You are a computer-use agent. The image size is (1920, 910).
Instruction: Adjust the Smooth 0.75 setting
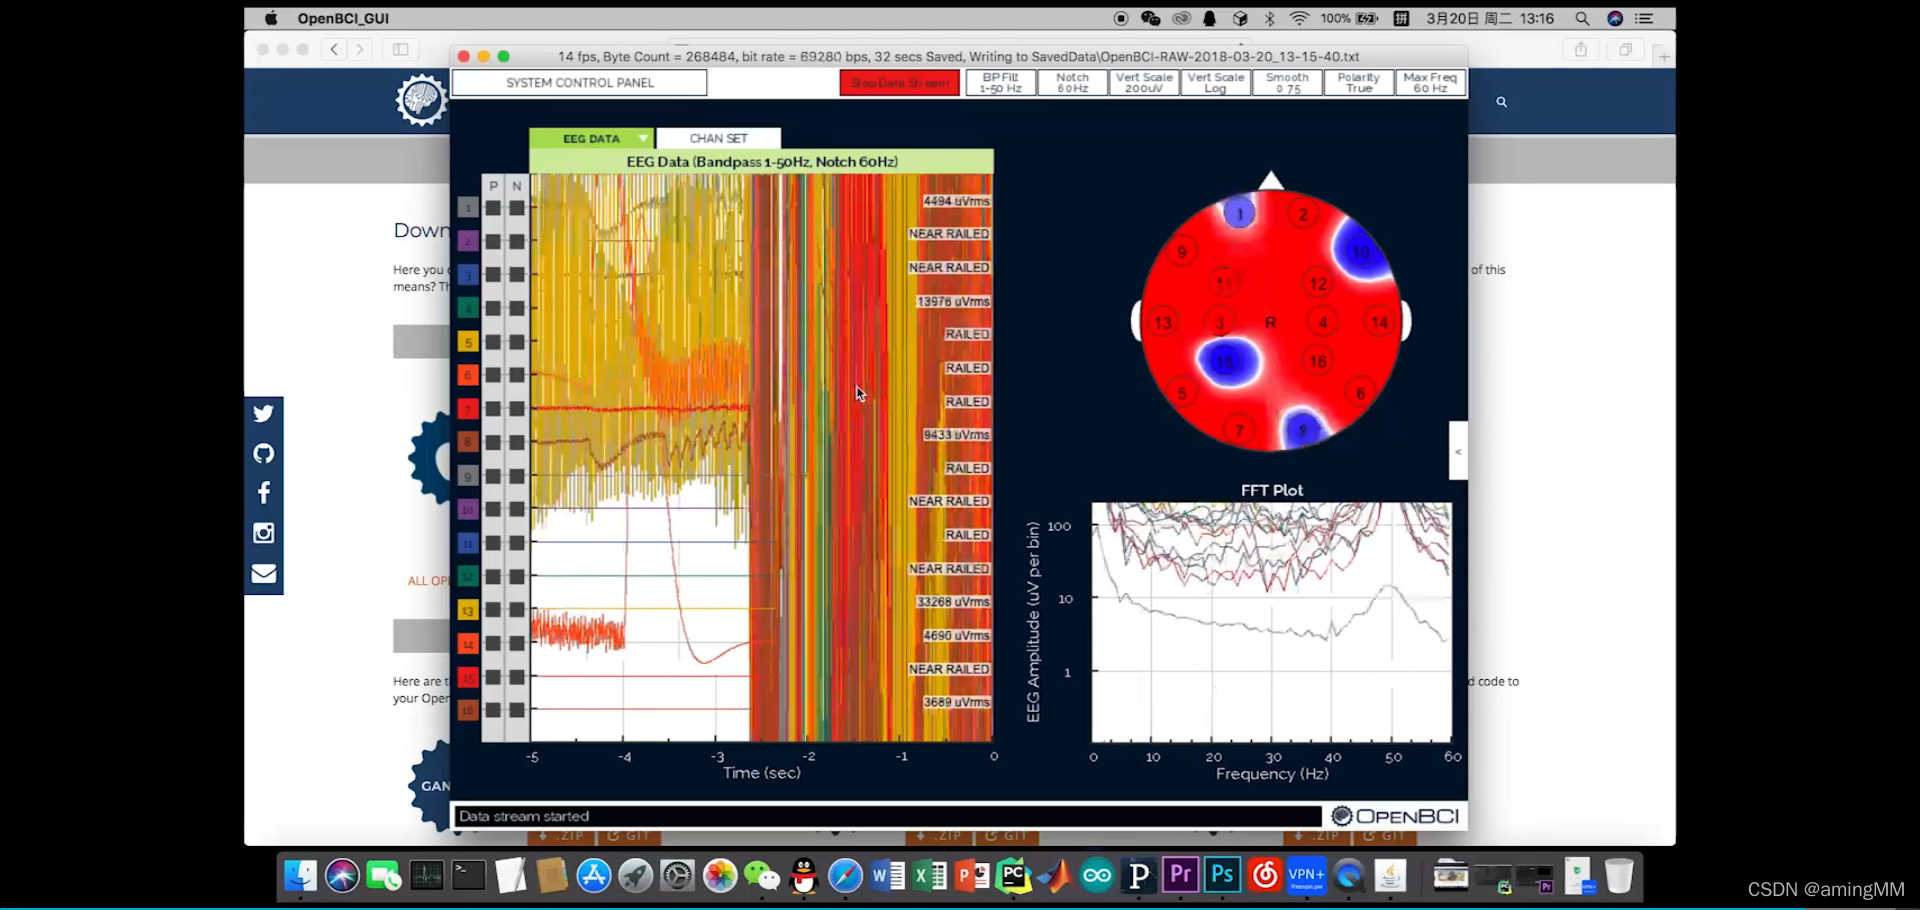pyautogui.click(x=1287, y=83)
